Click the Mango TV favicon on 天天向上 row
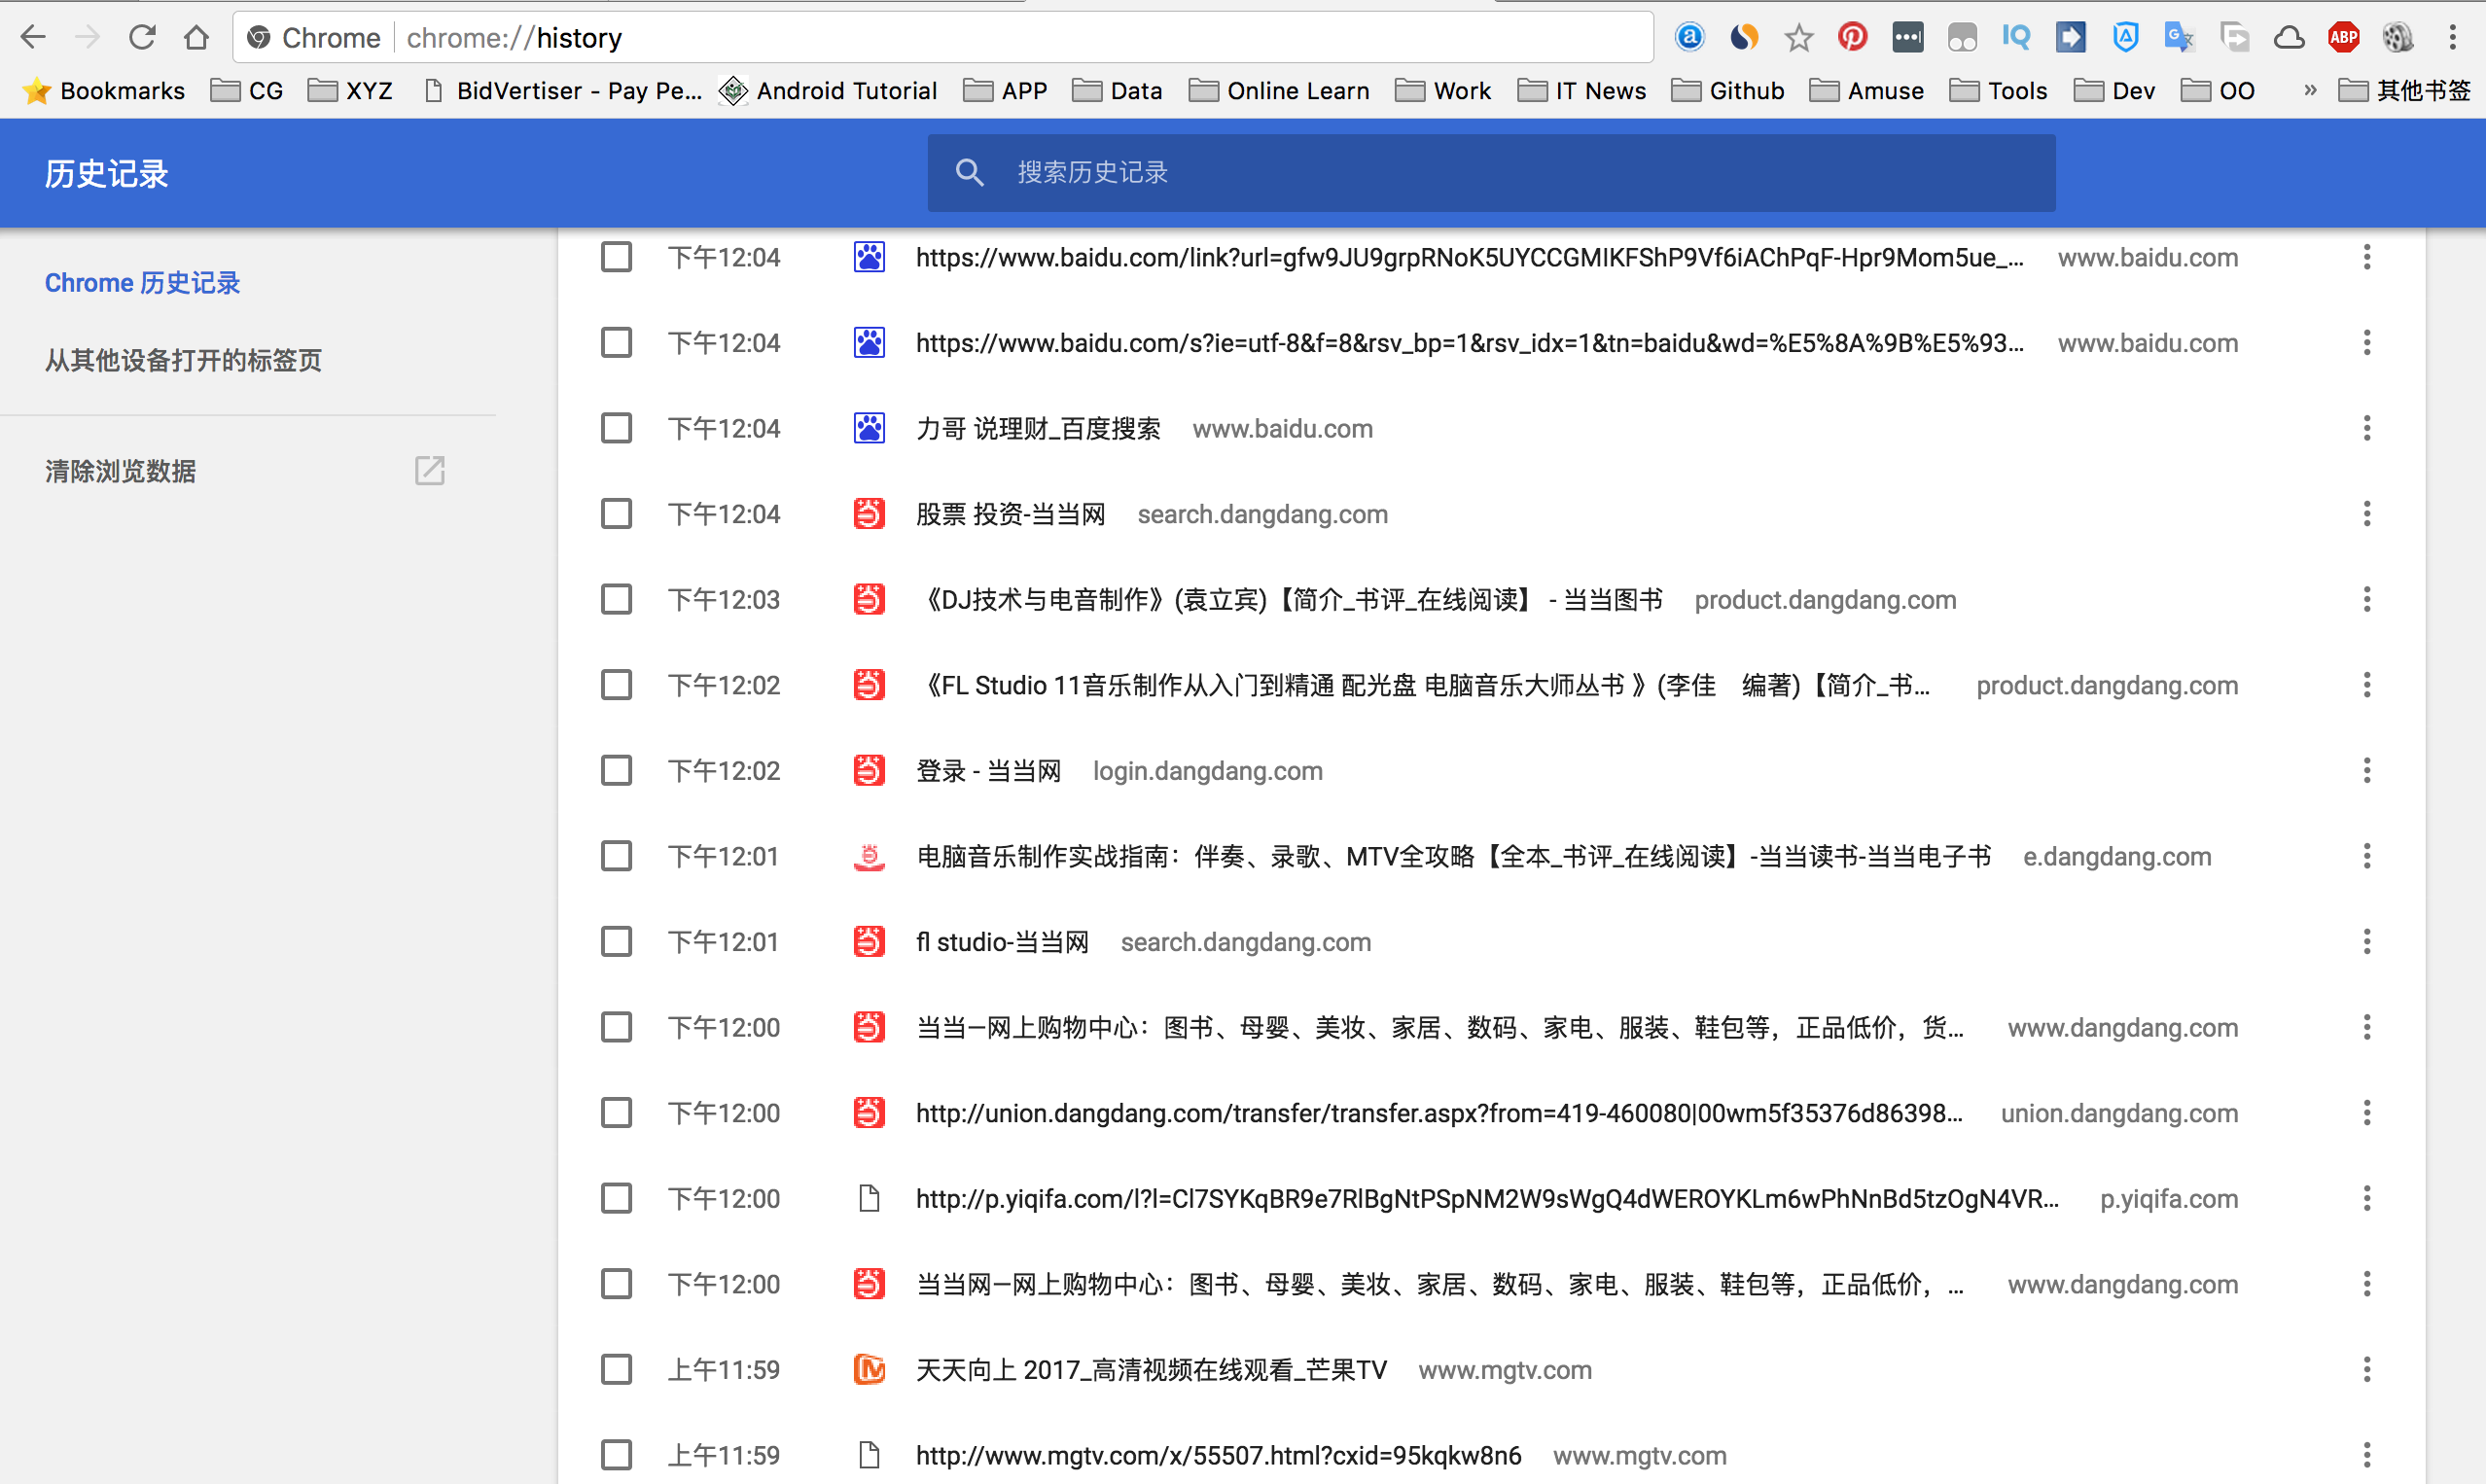Screen dimensions: 2486x1484 pyautogui.click(x=869, y=1369)
